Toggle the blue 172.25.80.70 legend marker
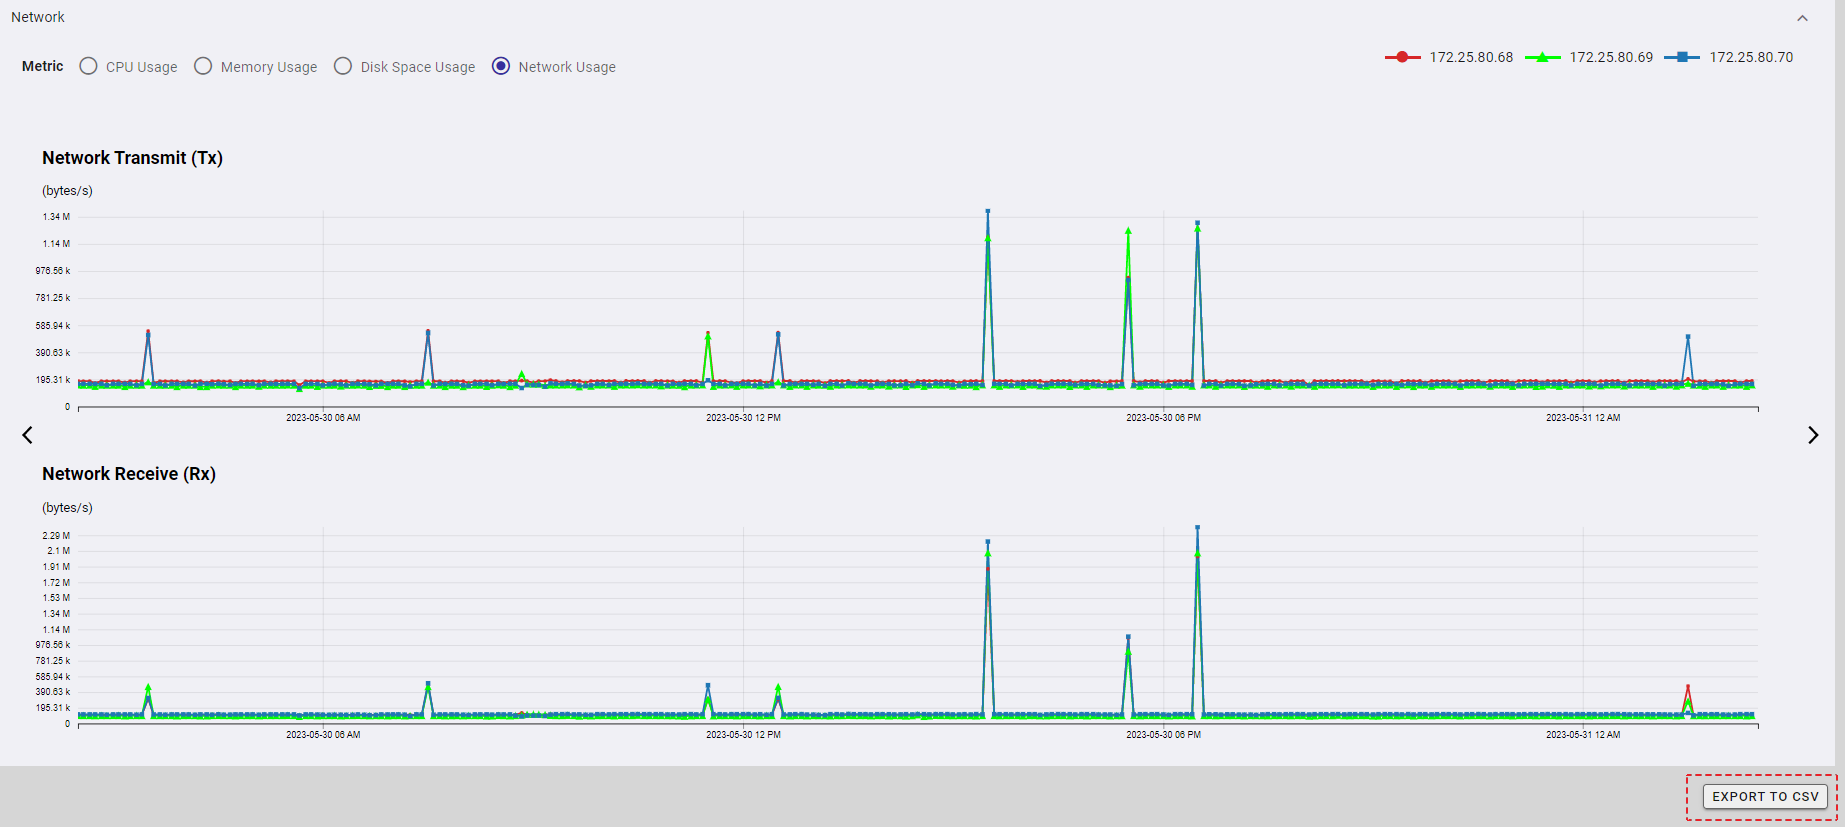 click(x=1682, y=57)
